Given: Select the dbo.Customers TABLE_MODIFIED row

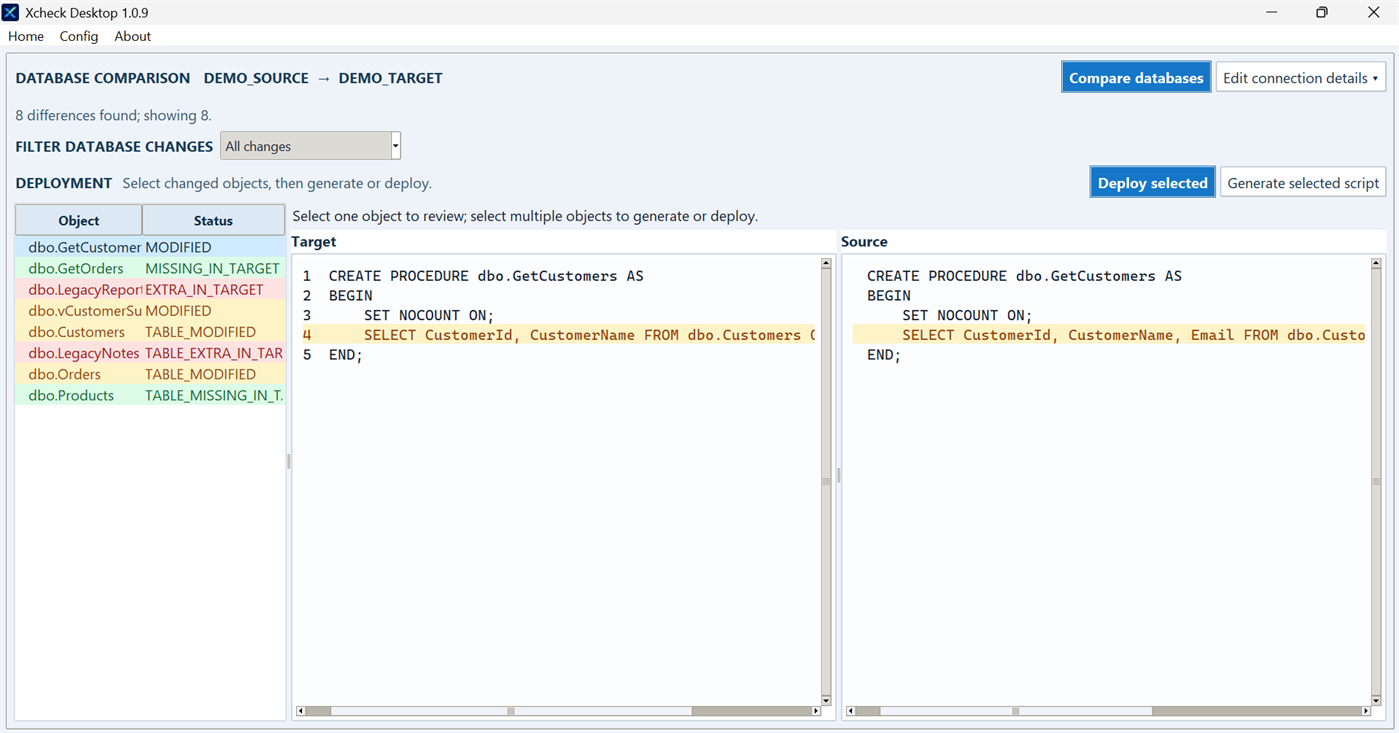Looking at the screenshot, I should tap(150, 332).
